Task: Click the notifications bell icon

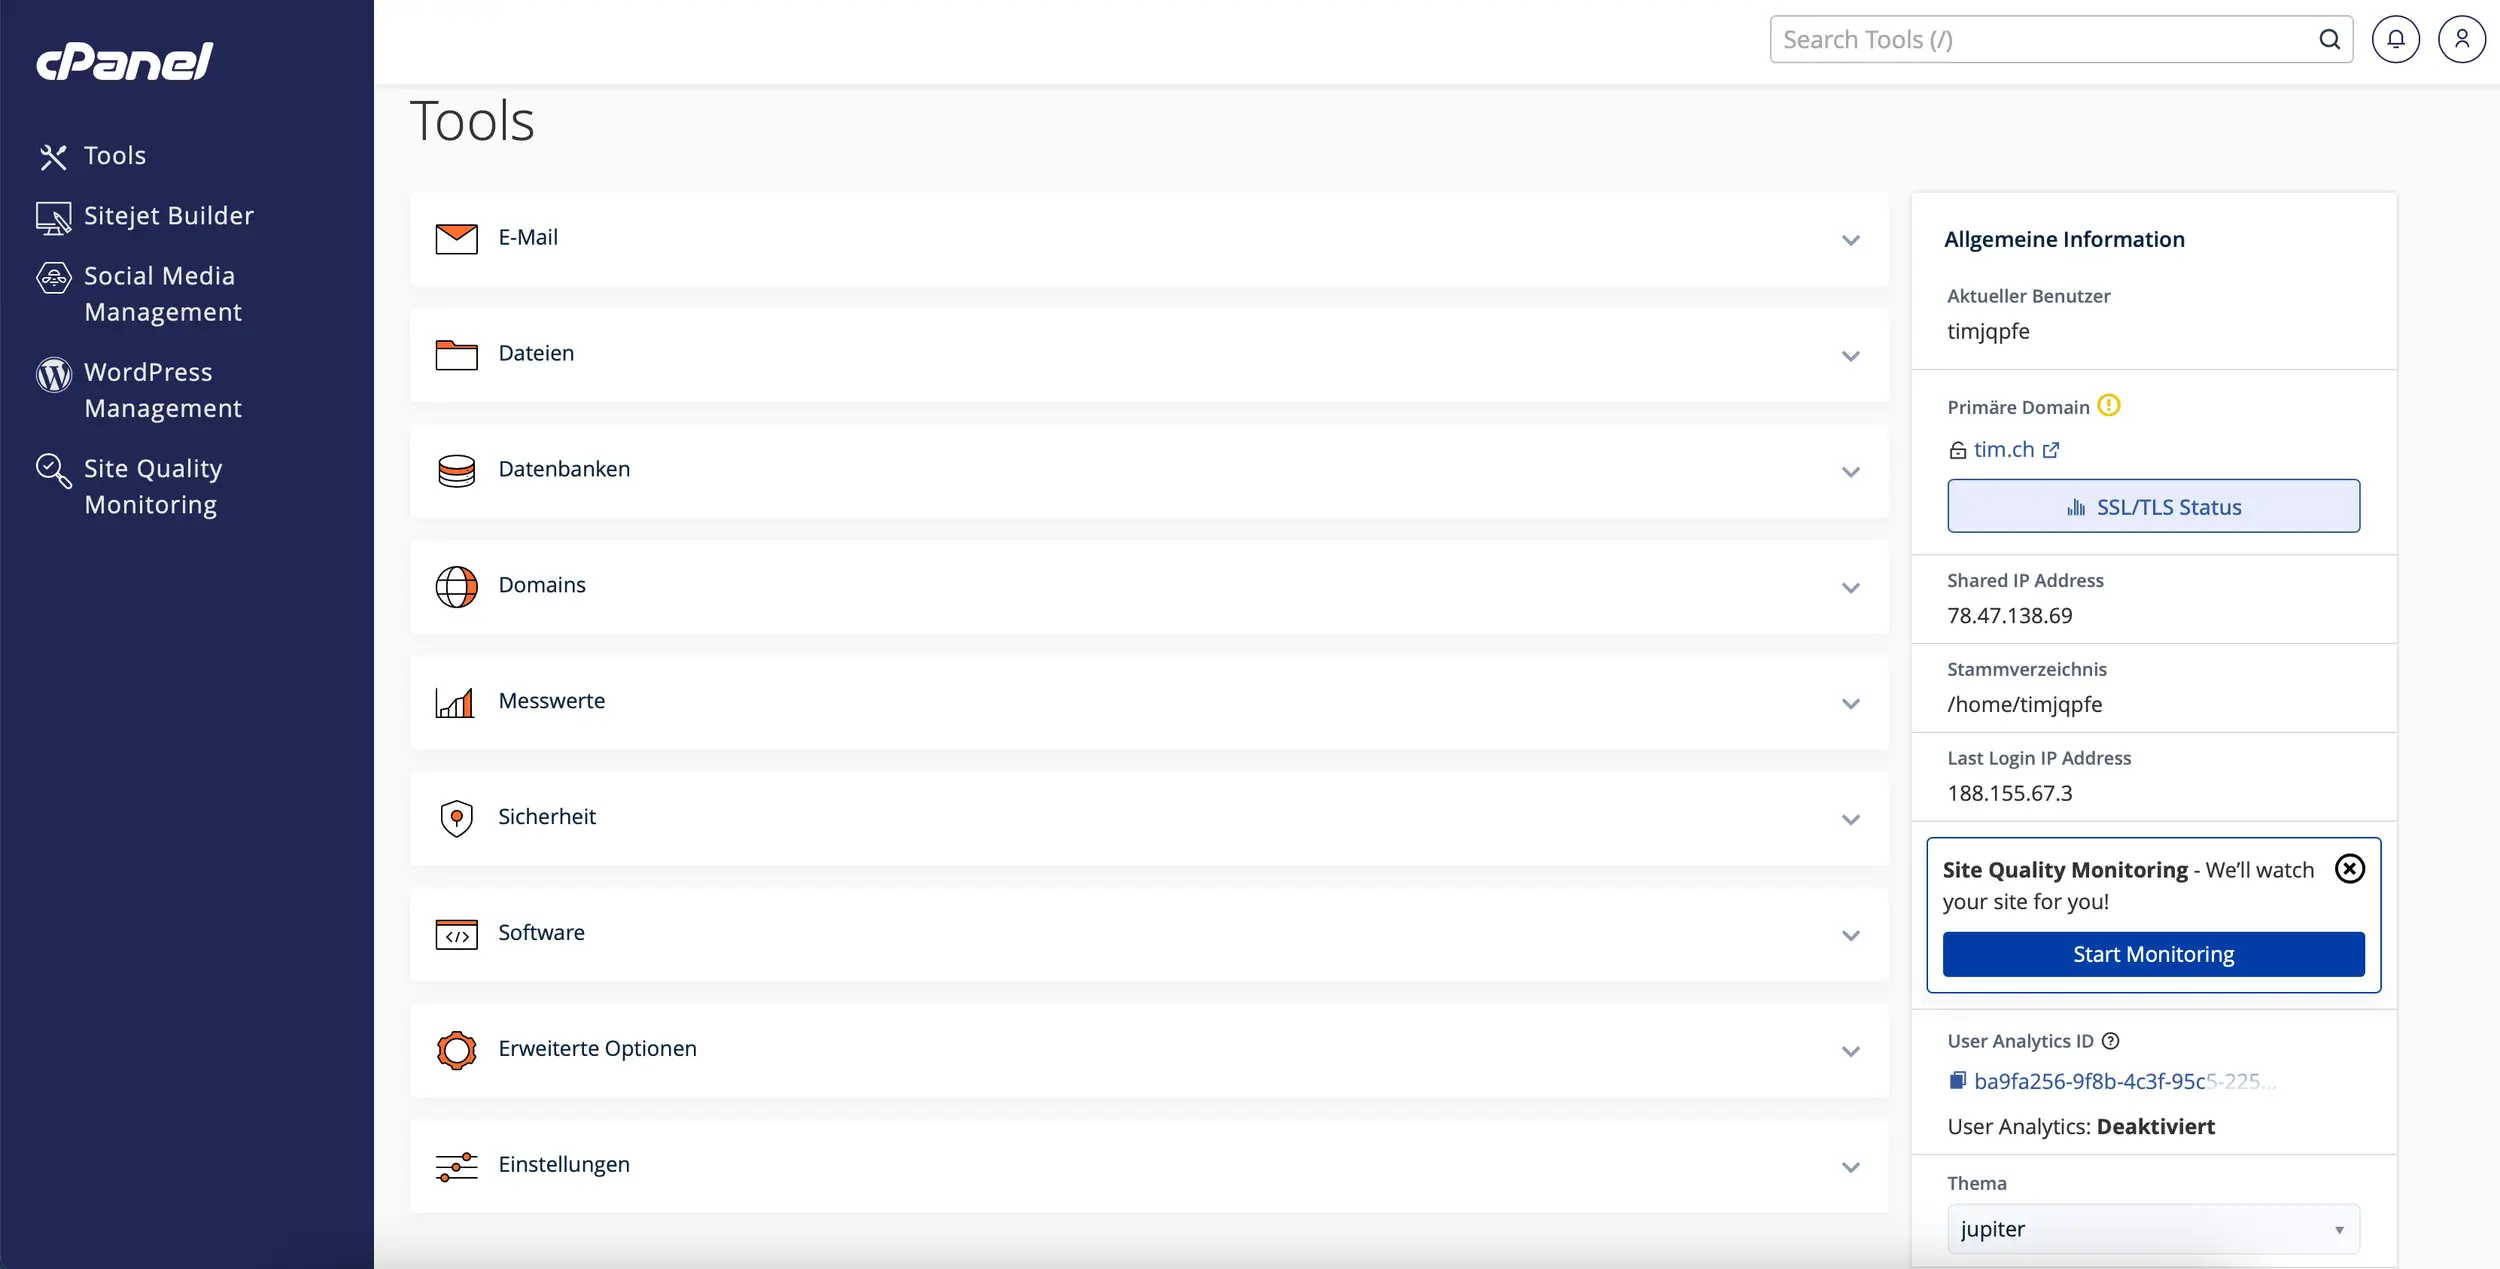Action: click(2395, 40)
